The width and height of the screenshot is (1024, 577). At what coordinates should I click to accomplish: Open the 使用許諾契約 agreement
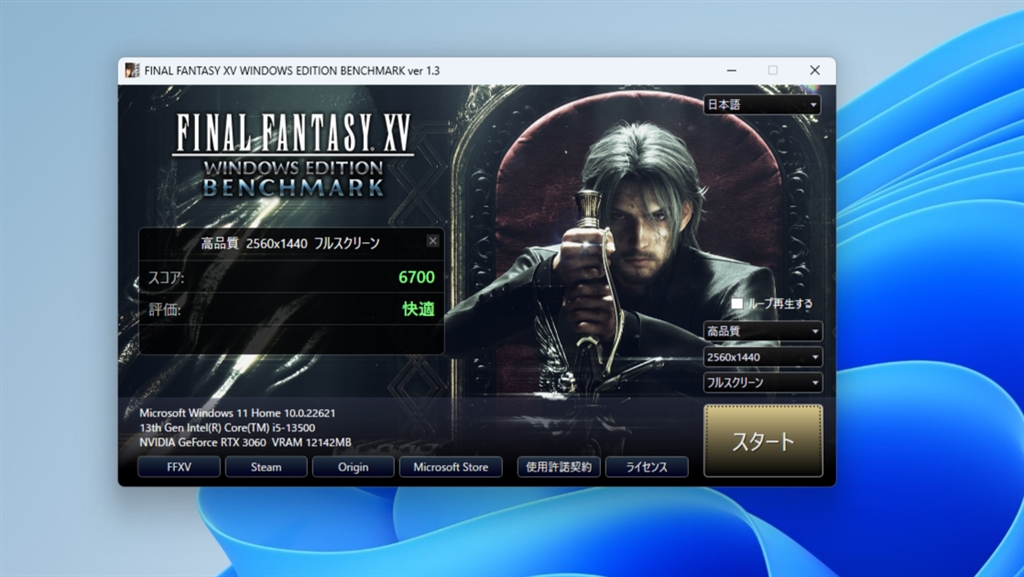[558, 467]
